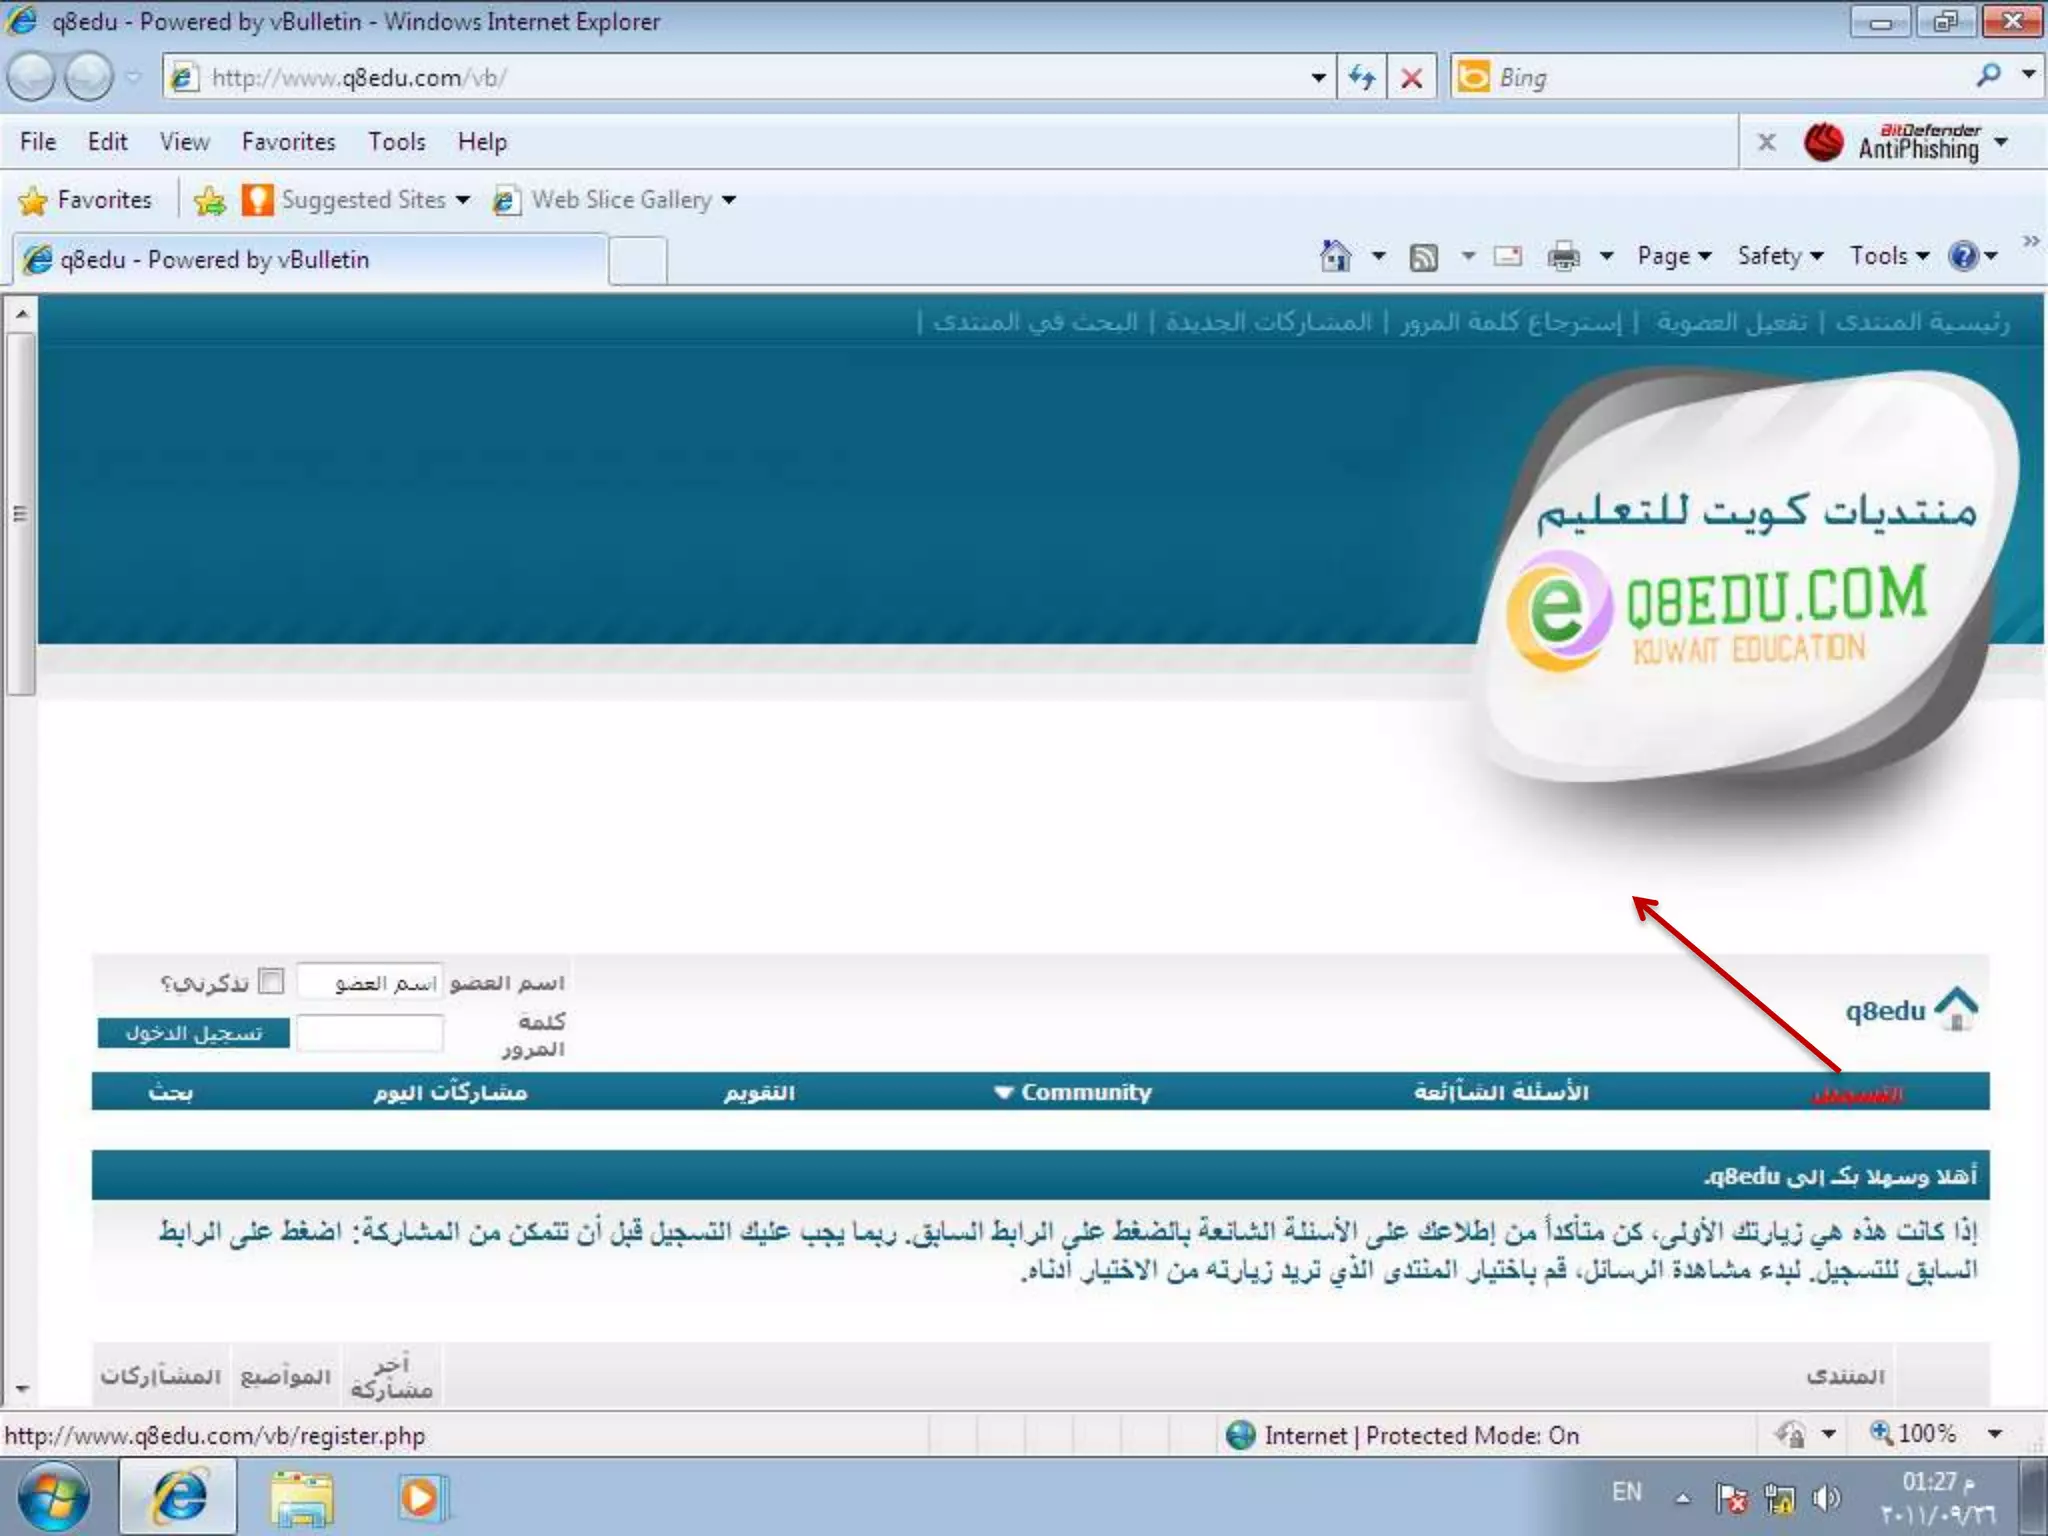2048x1536 pixels.
Task: Open the zoom level 100% dropdown
Action: [1995, 1434]
